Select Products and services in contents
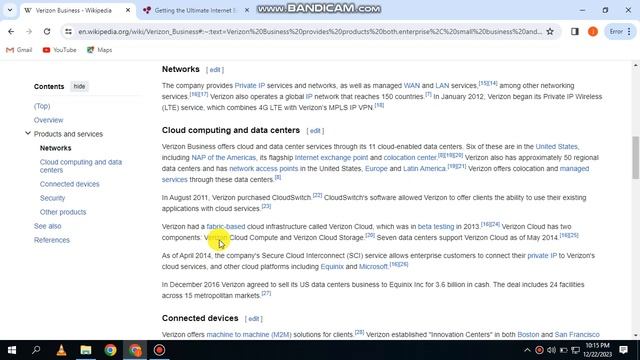Image resolution: width=640 pixels, height=360 pixels. coord(68,134)
